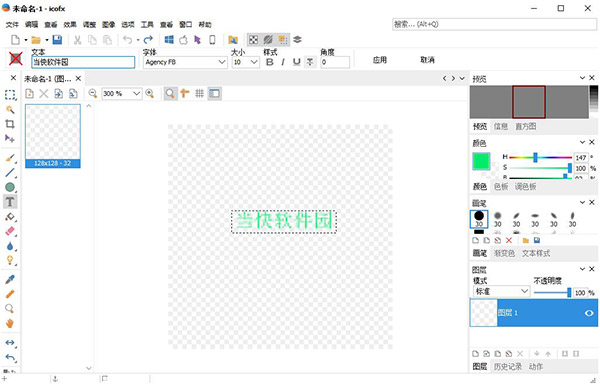Toggle underline text style
This screenshot has height=387, width=600.
click(297, 62)
